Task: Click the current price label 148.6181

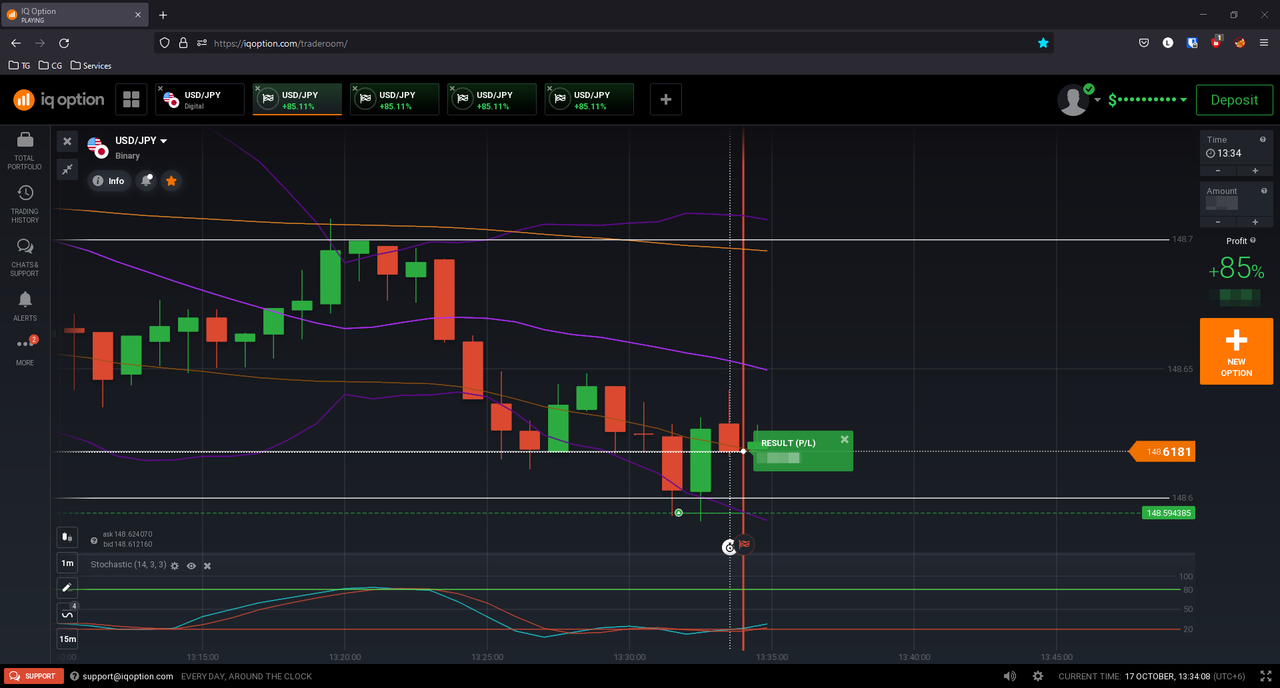Action: [1162, 452]
